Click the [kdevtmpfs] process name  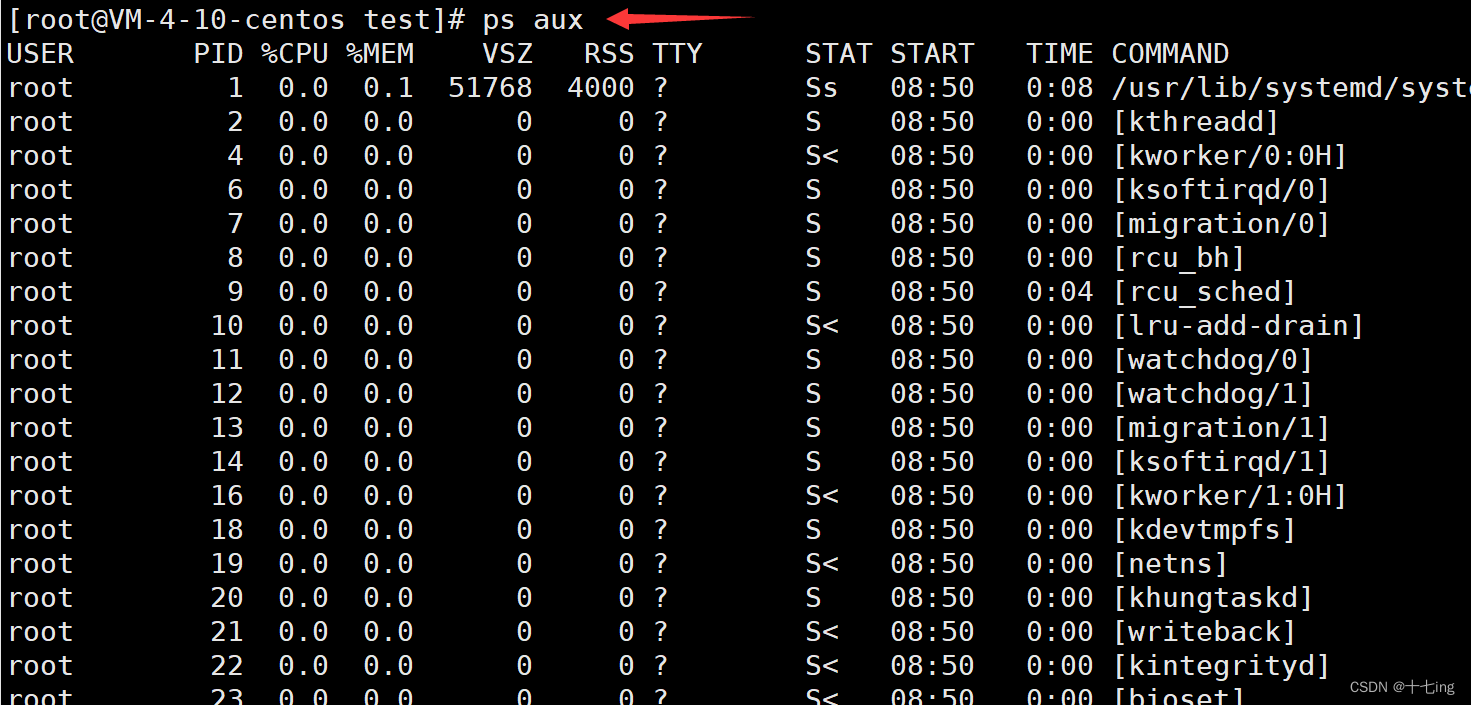coord(1204,530)
